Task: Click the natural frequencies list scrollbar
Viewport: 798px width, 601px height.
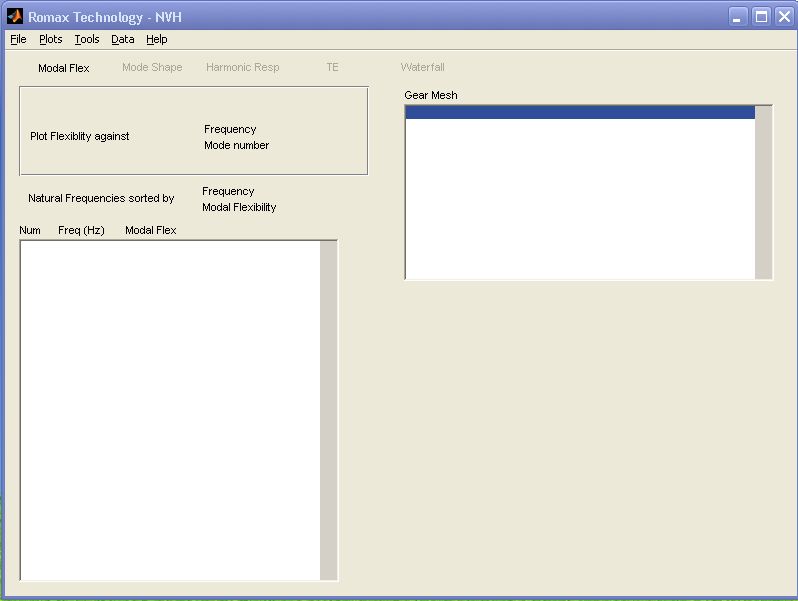Action: 329,410
